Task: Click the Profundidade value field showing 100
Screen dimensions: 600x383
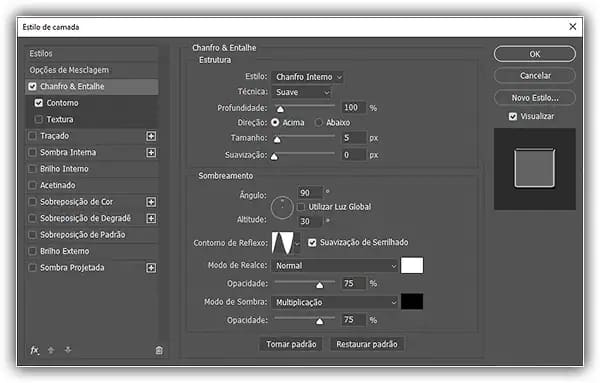Action: (x=354, y=108)
